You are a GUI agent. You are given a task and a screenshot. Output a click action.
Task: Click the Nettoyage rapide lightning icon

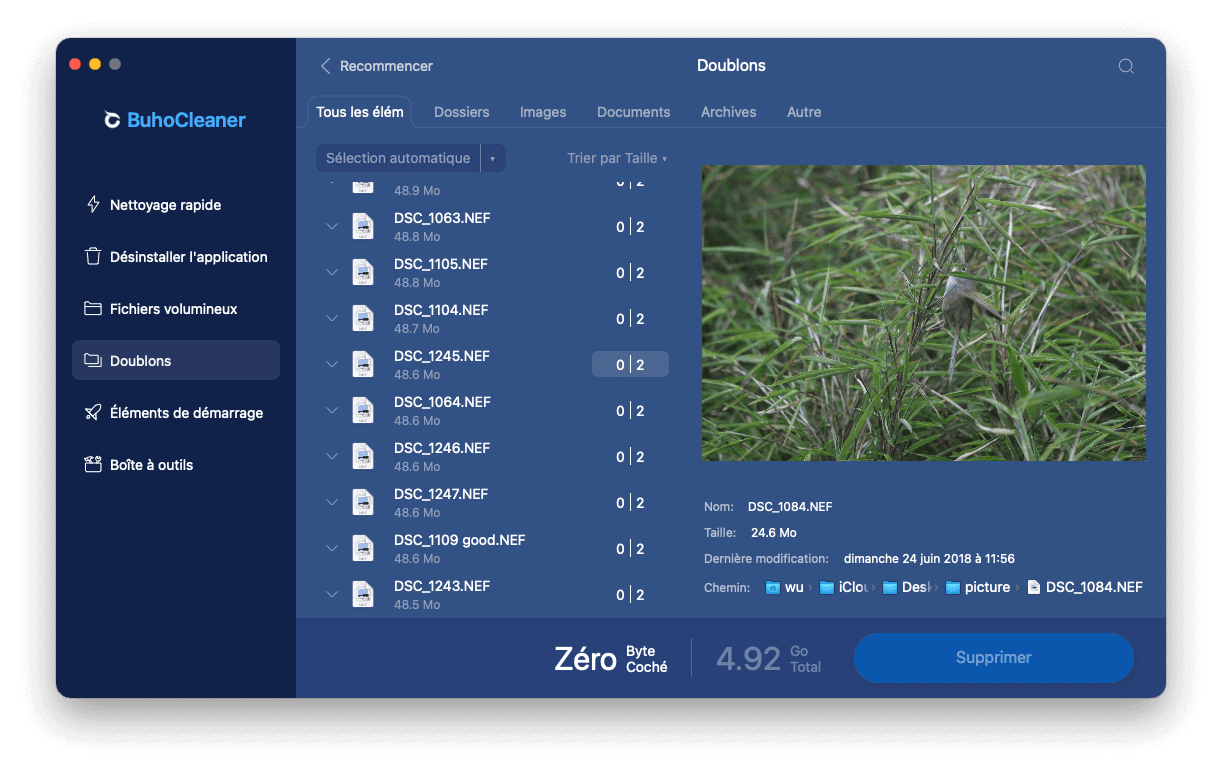93,205
